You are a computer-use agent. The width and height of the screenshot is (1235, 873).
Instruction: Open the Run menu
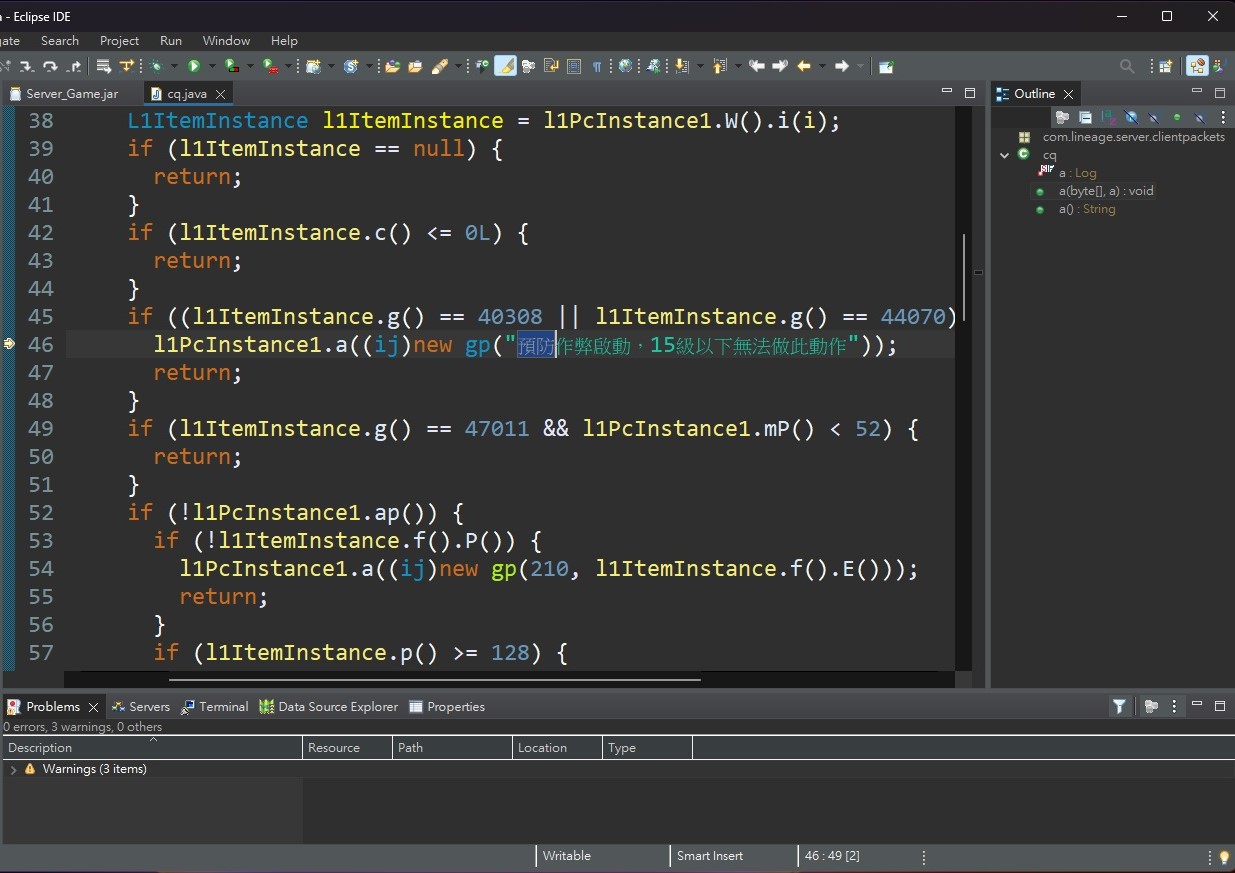tap(171, 41)
